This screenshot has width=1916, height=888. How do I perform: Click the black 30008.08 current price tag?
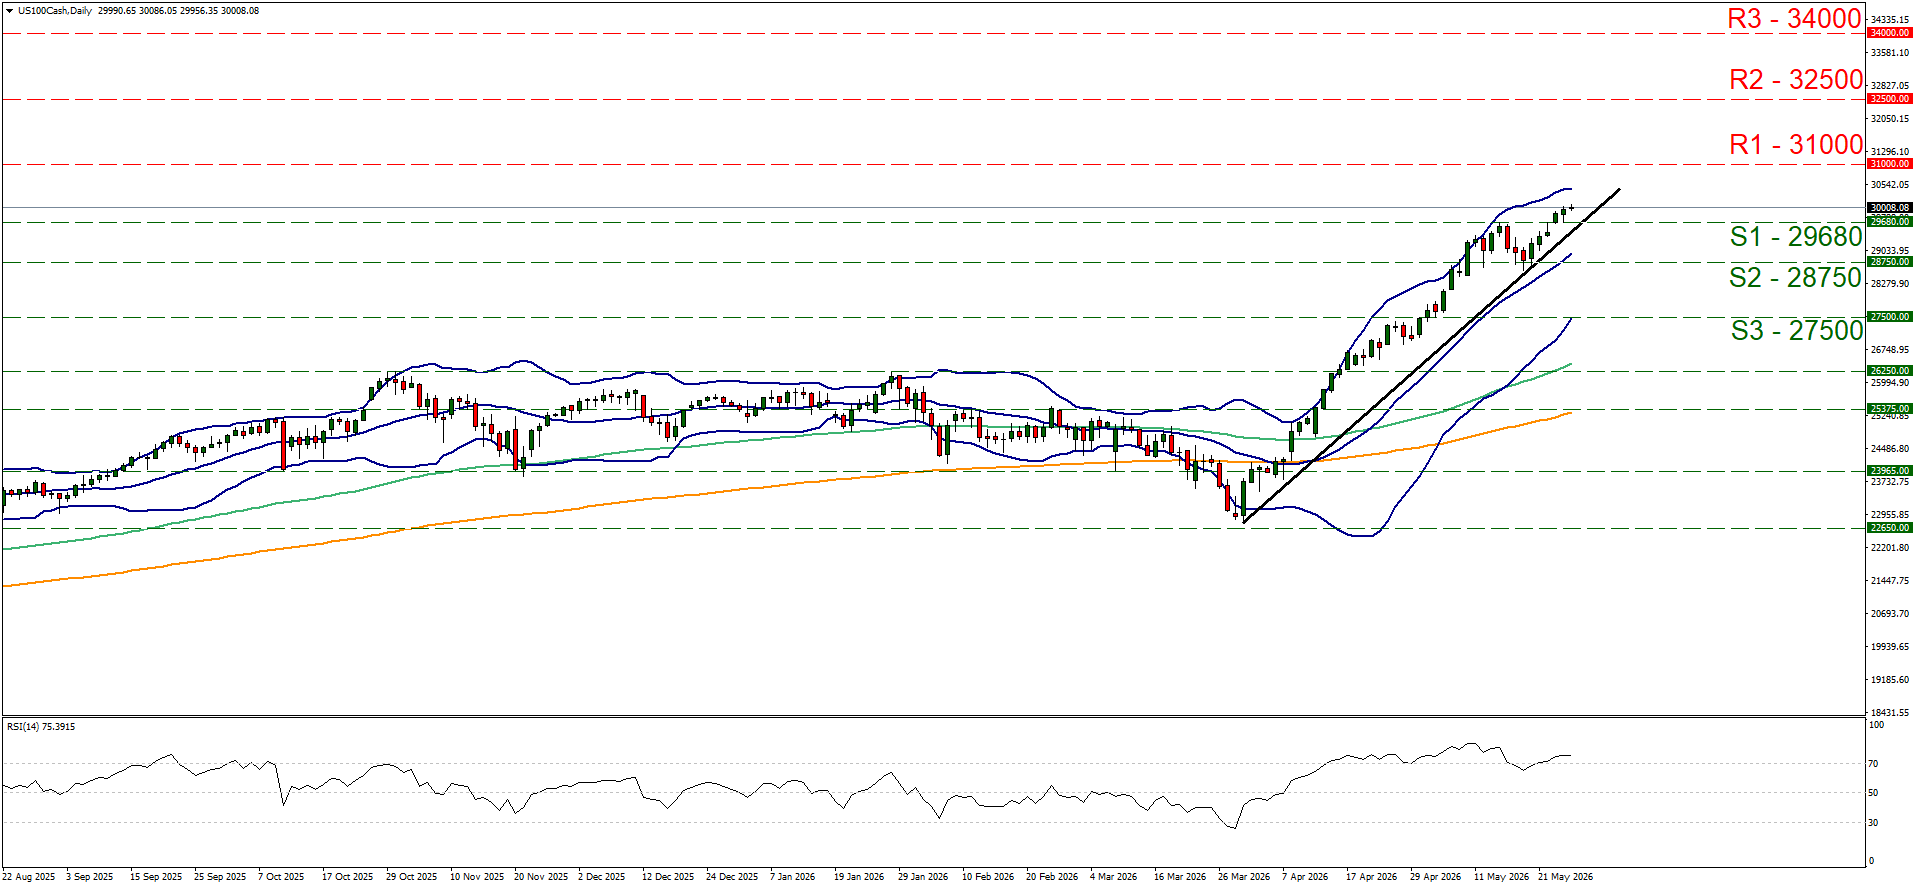click(1890, 208)
